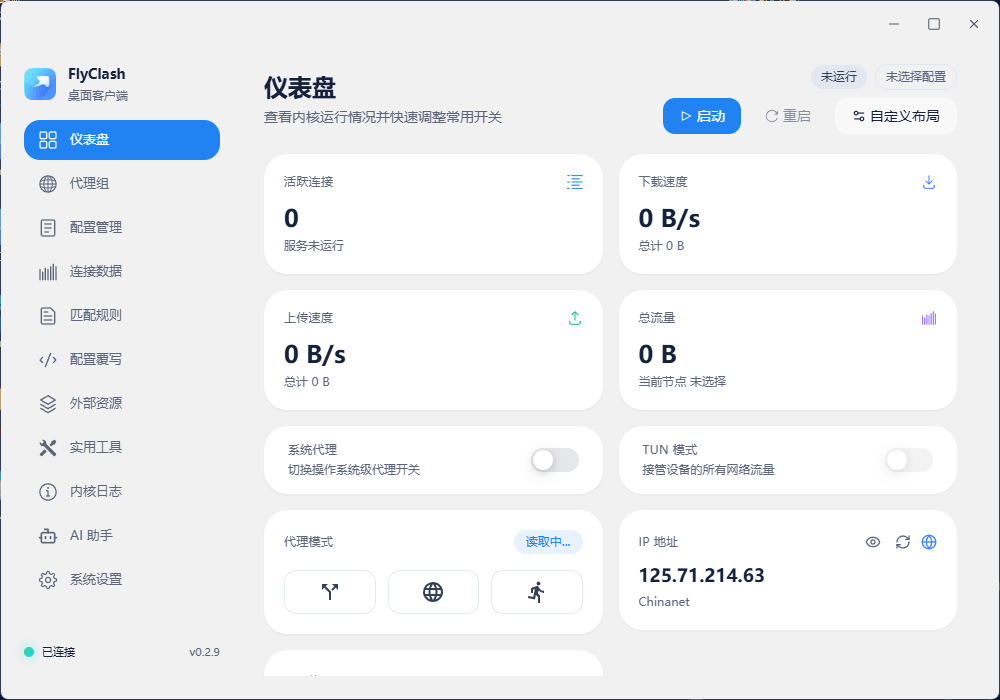The image size is (1000, 700).
Task: Toggle the TUN 模式 switch
Action: (x=909, y=460)
